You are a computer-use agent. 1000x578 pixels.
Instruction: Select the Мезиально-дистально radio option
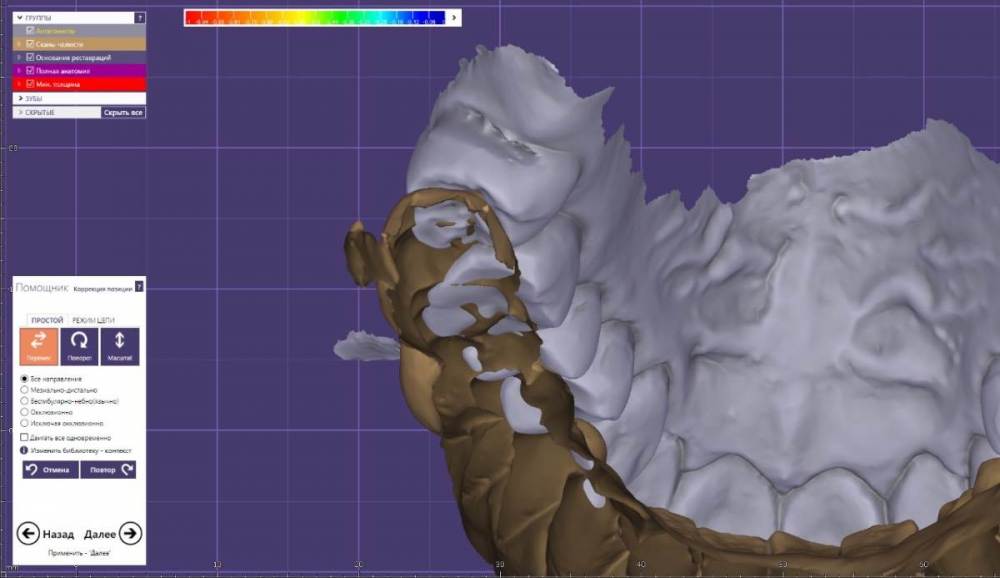point(25,390)
